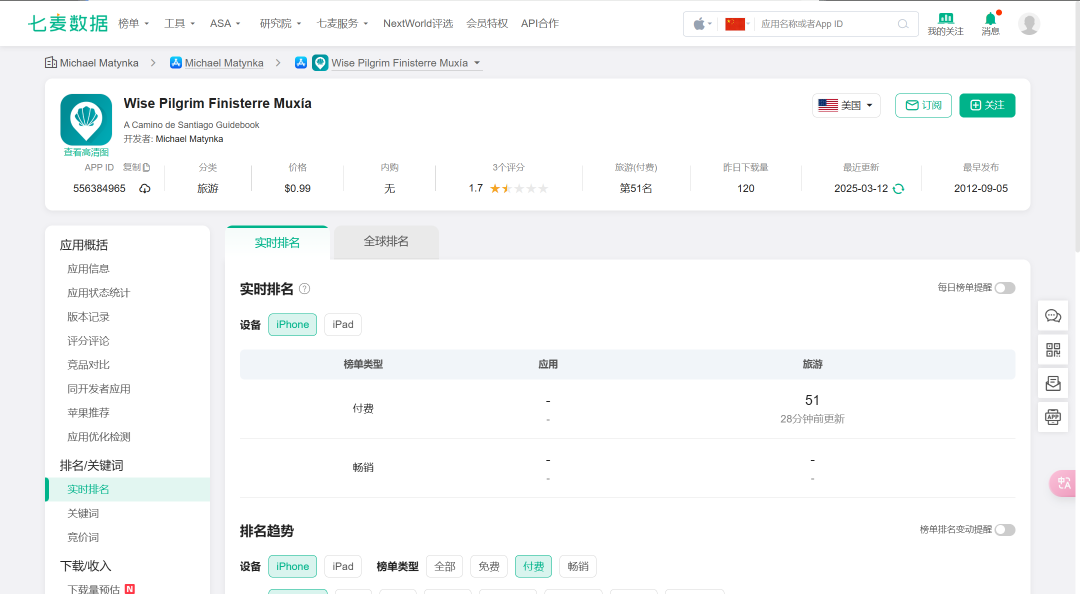Open 关键词 in sidebar
Image resolution: width=1080 pixels, height=594 pixels.
(x=83, y=513)
